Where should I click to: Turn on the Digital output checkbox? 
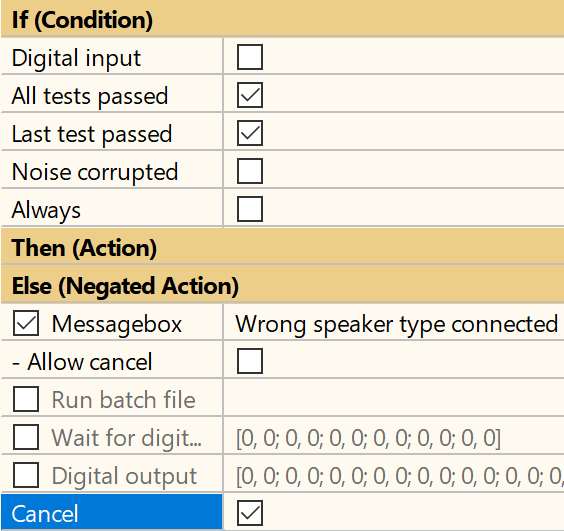tap(26, 475)
